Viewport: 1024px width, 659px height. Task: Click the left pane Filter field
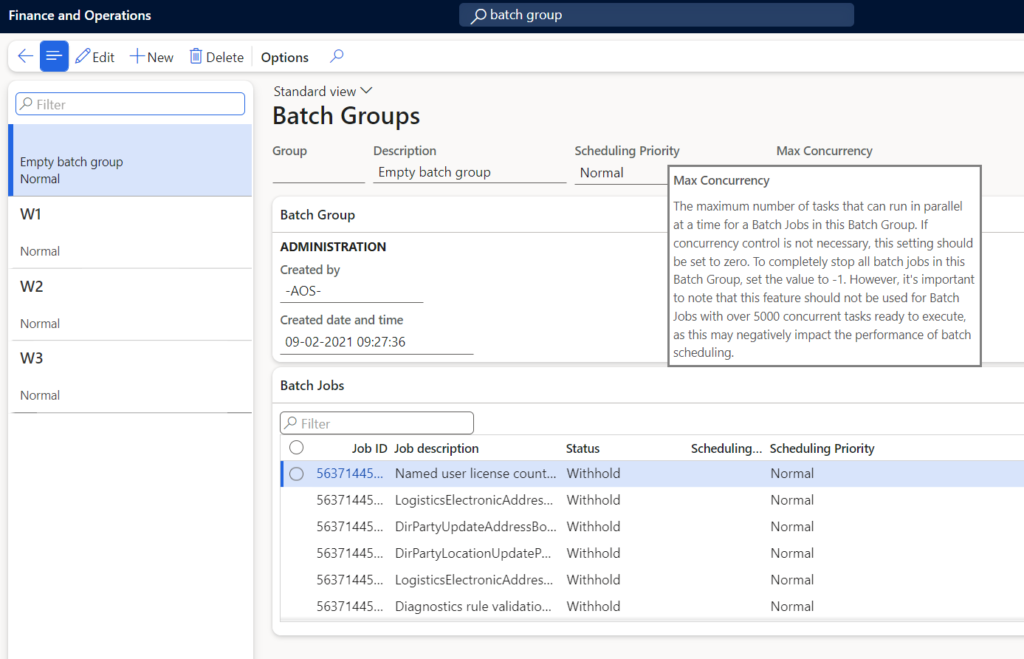point(130,104)
